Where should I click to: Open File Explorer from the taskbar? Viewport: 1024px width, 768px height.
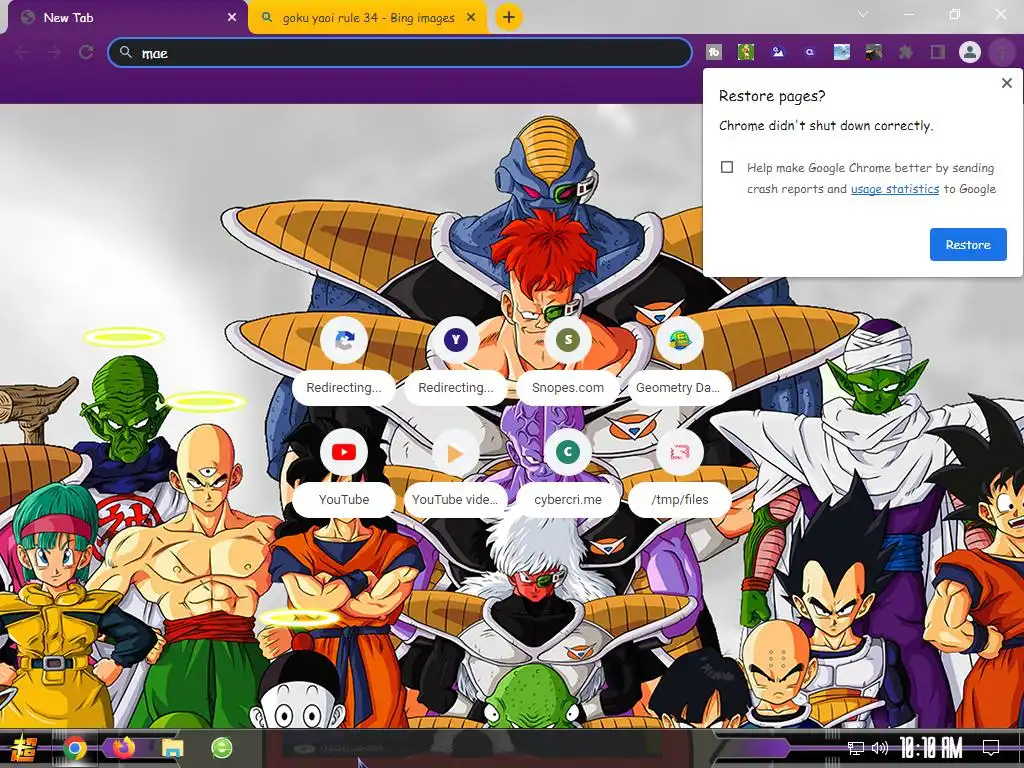[x=173, y=748]
